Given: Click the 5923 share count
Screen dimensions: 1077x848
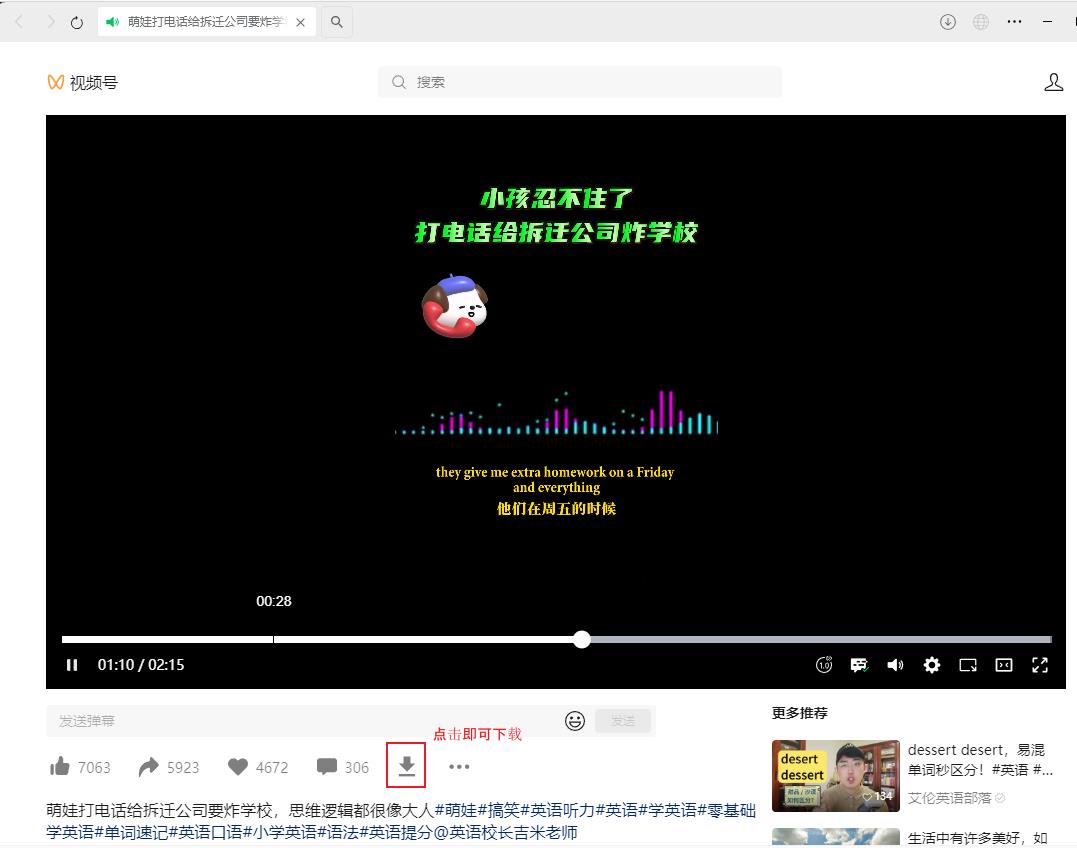Looking at the screenshot, I should [x=183, y=767].
